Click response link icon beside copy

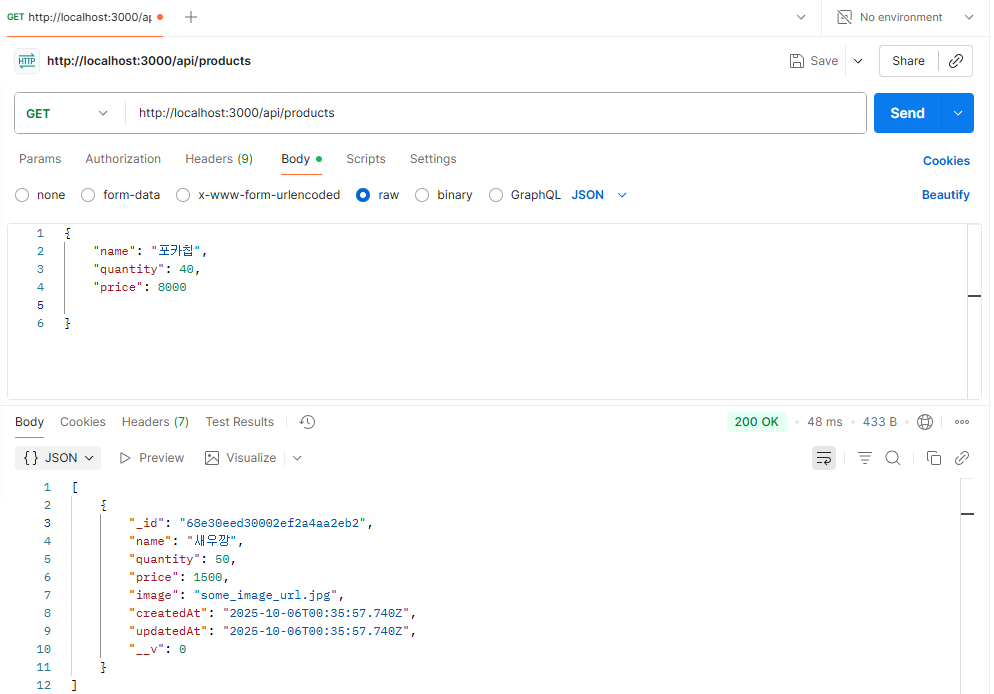click(x=962, y=458)
